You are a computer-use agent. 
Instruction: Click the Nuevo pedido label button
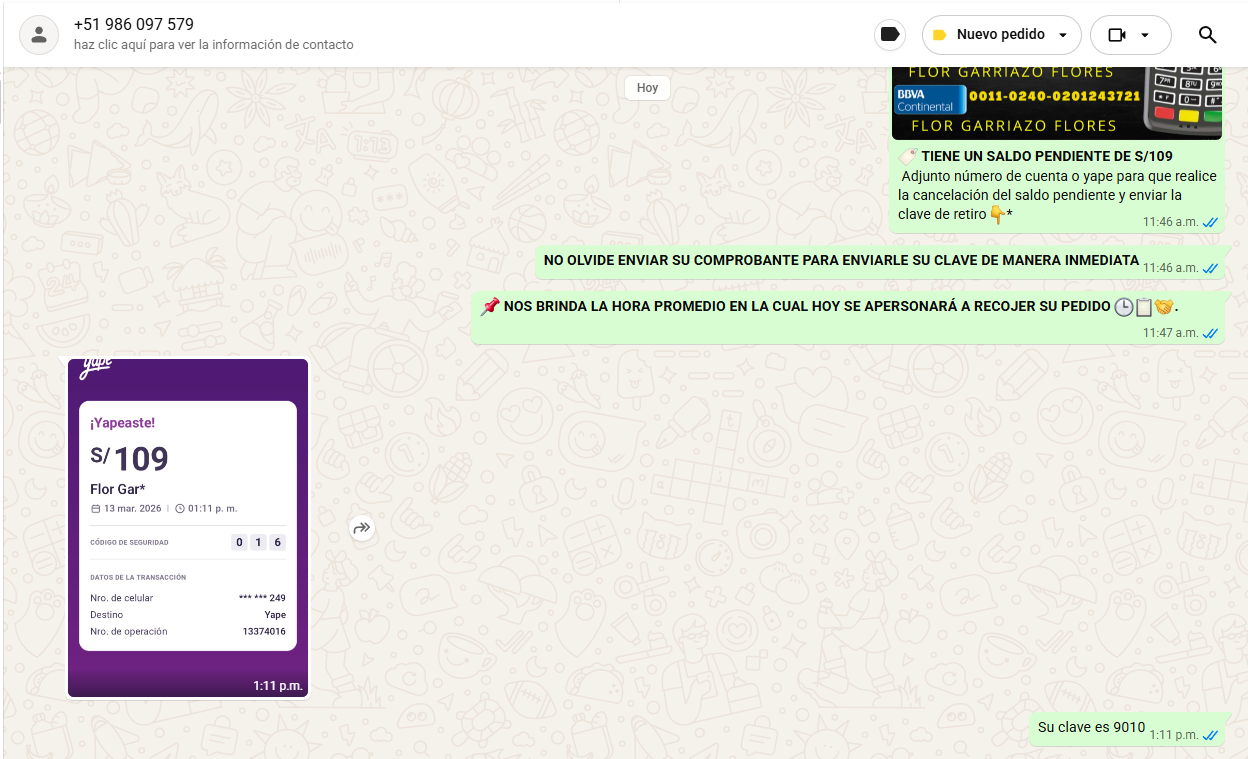point(1000,35)
